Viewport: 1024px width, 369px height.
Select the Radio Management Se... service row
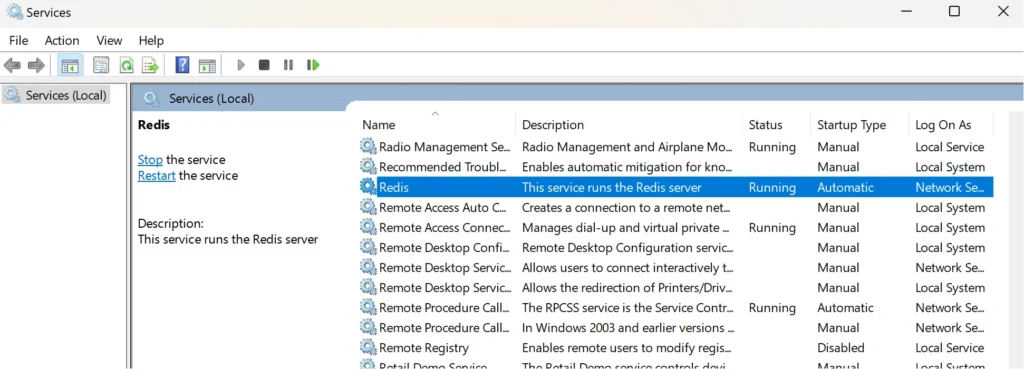click(x=676, y=147)
